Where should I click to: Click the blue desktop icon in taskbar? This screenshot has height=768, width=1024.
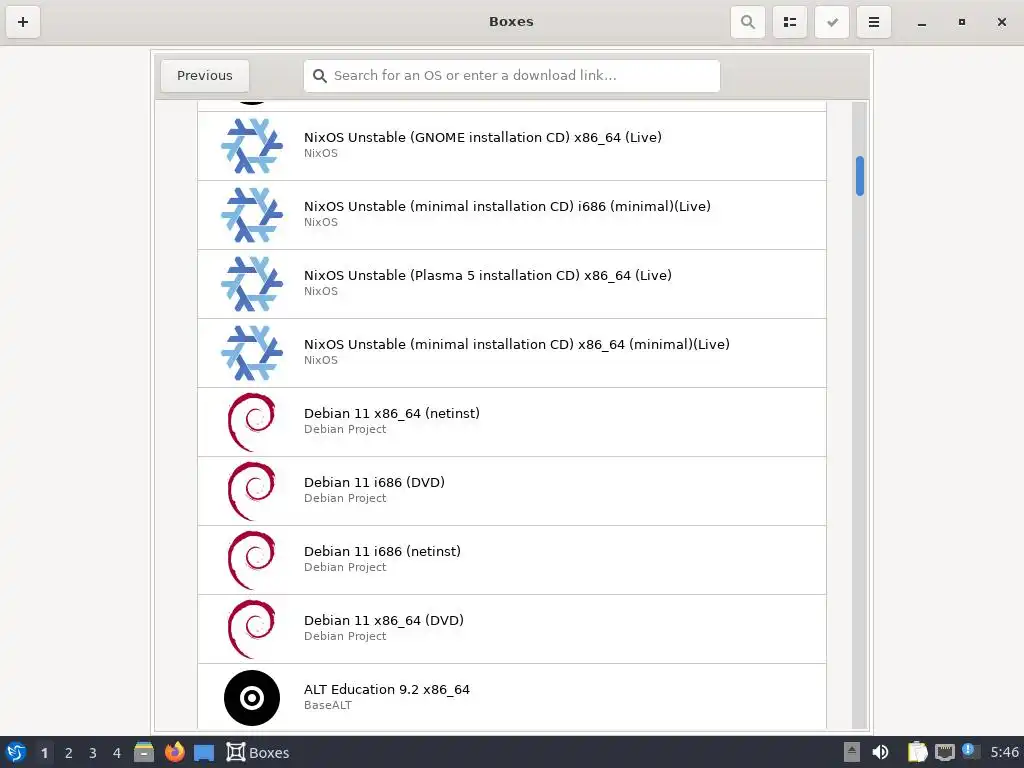[x=204, y=753]
